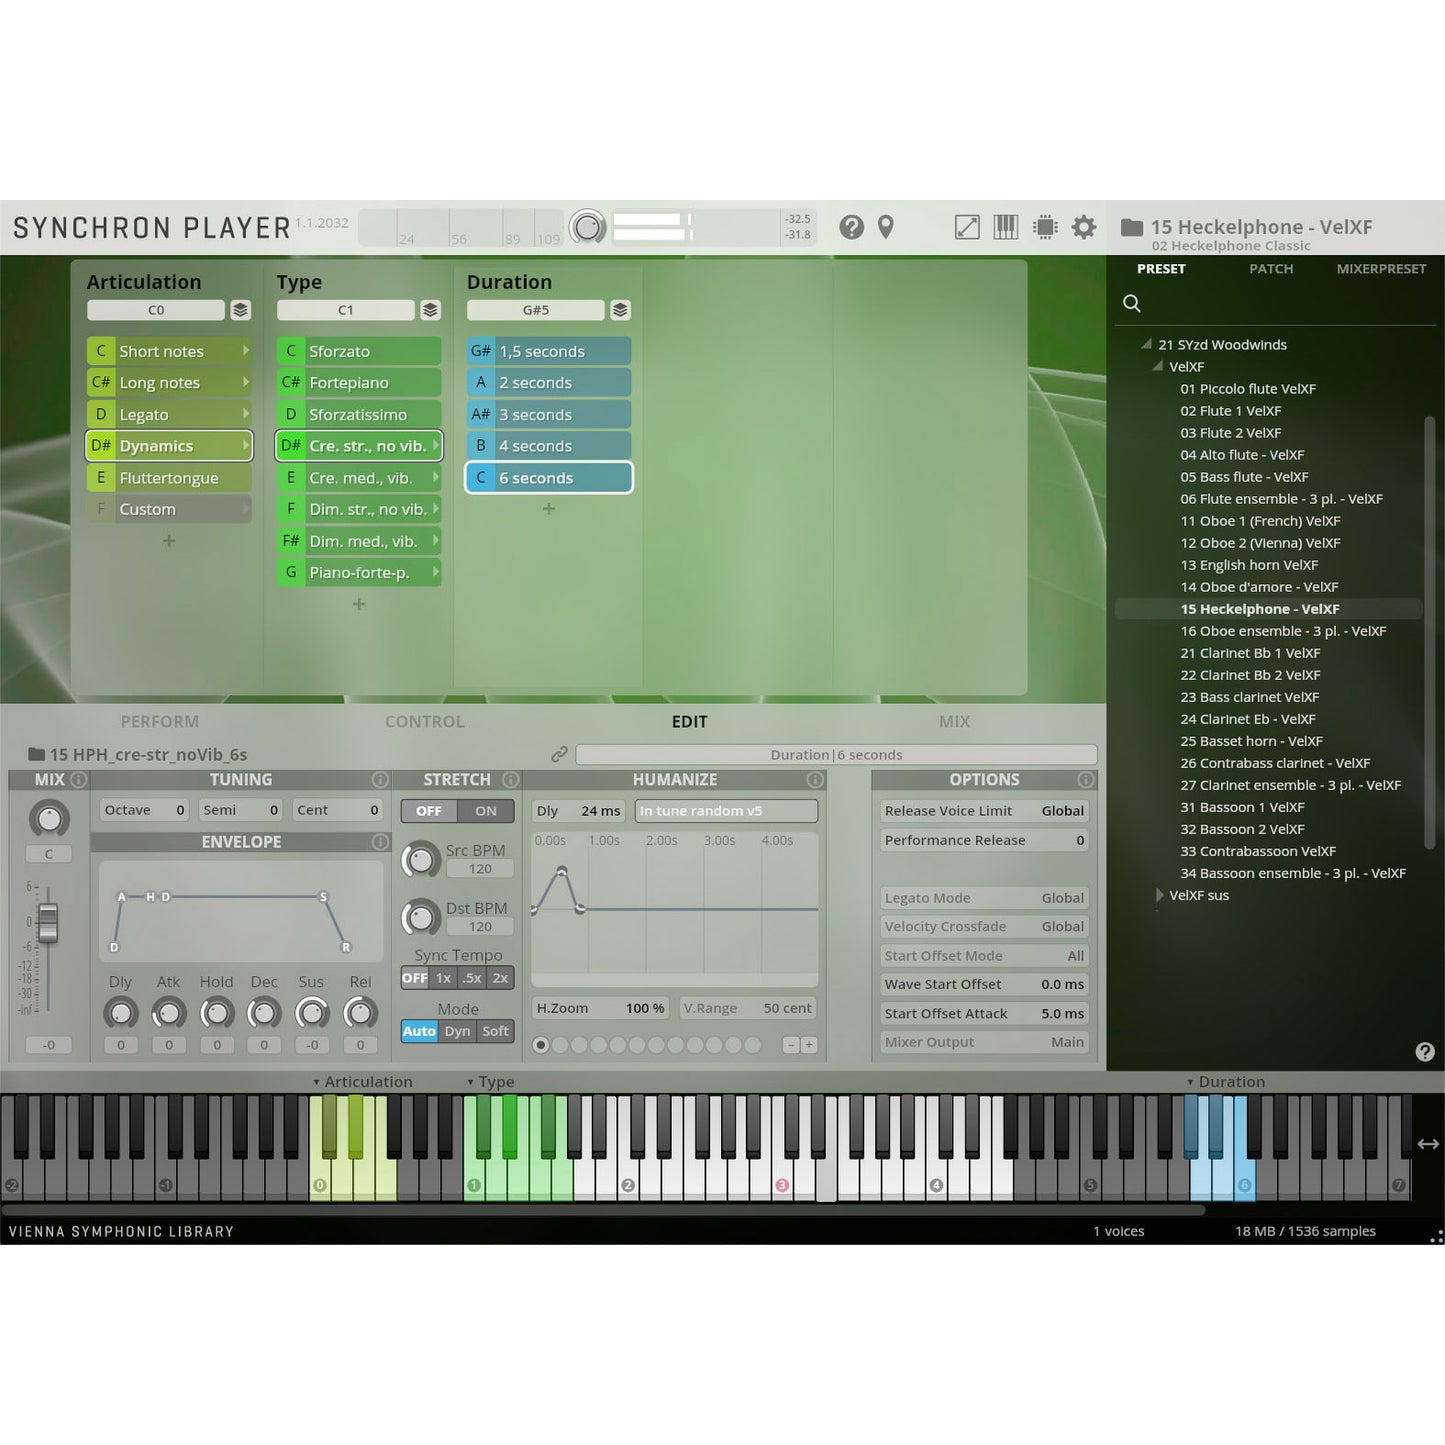Open the CPU chip engine icon
The width and height of the screenshot is (1445, 1445).
[1045, 227]
